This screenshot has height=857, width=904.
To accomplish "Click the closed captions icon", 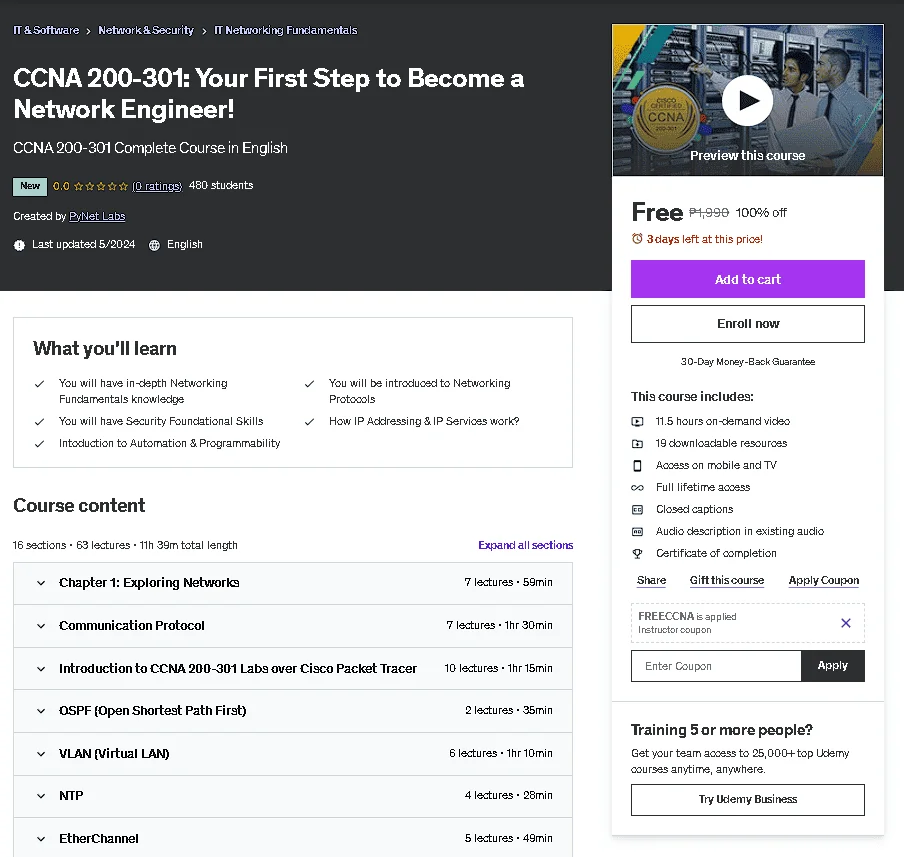I will pyautogui.click(x=637, y=509).
